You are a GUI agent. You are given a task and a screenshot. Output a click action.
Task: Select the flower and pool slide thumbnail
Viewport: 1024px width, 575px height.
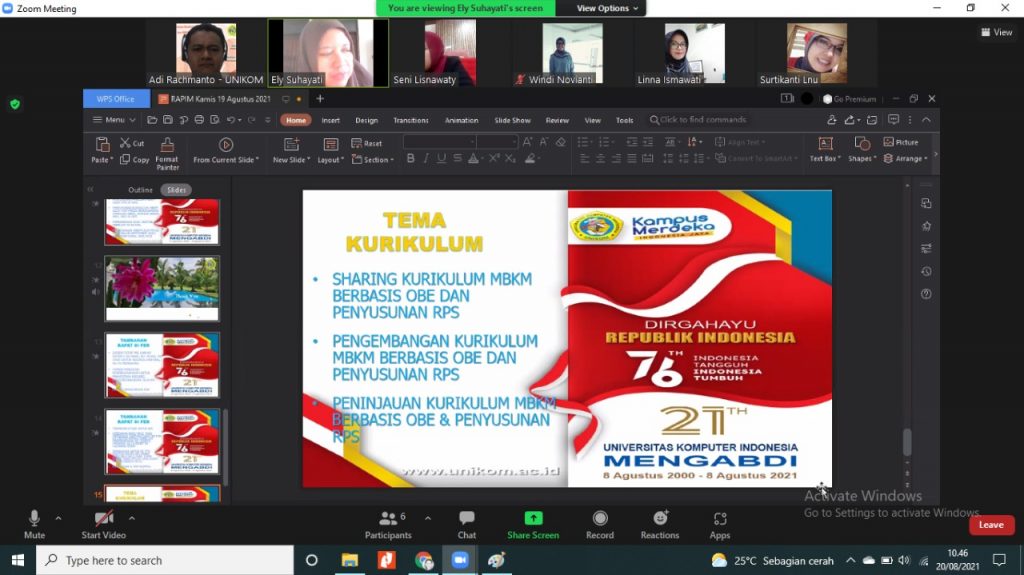162,288
